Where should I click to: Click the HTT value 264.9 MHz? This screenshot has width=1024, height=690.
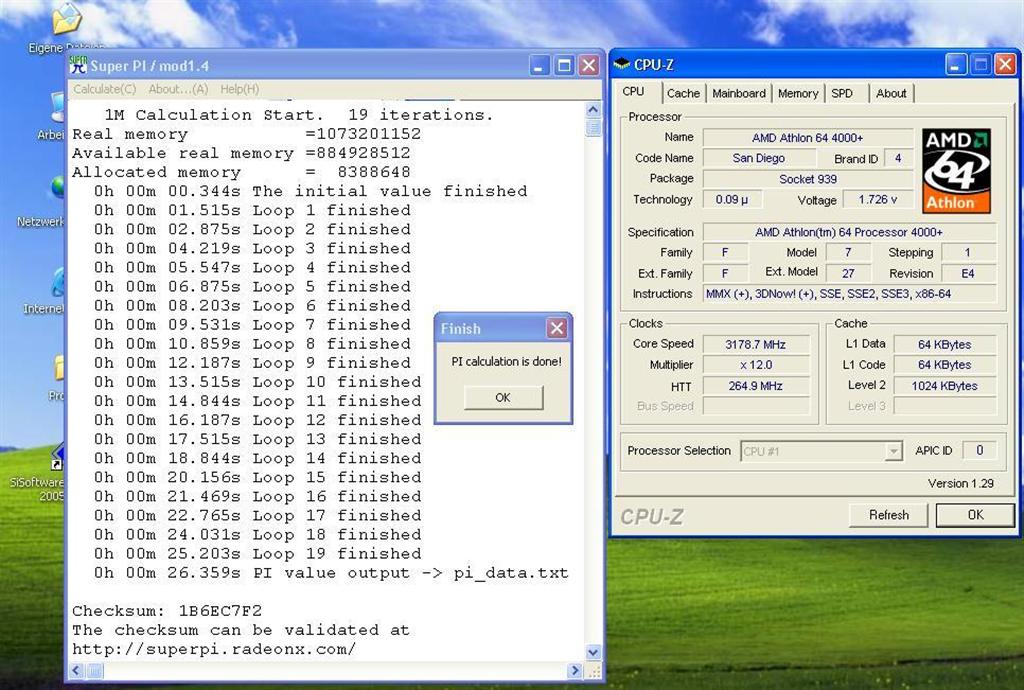click(x=756, y=386)
